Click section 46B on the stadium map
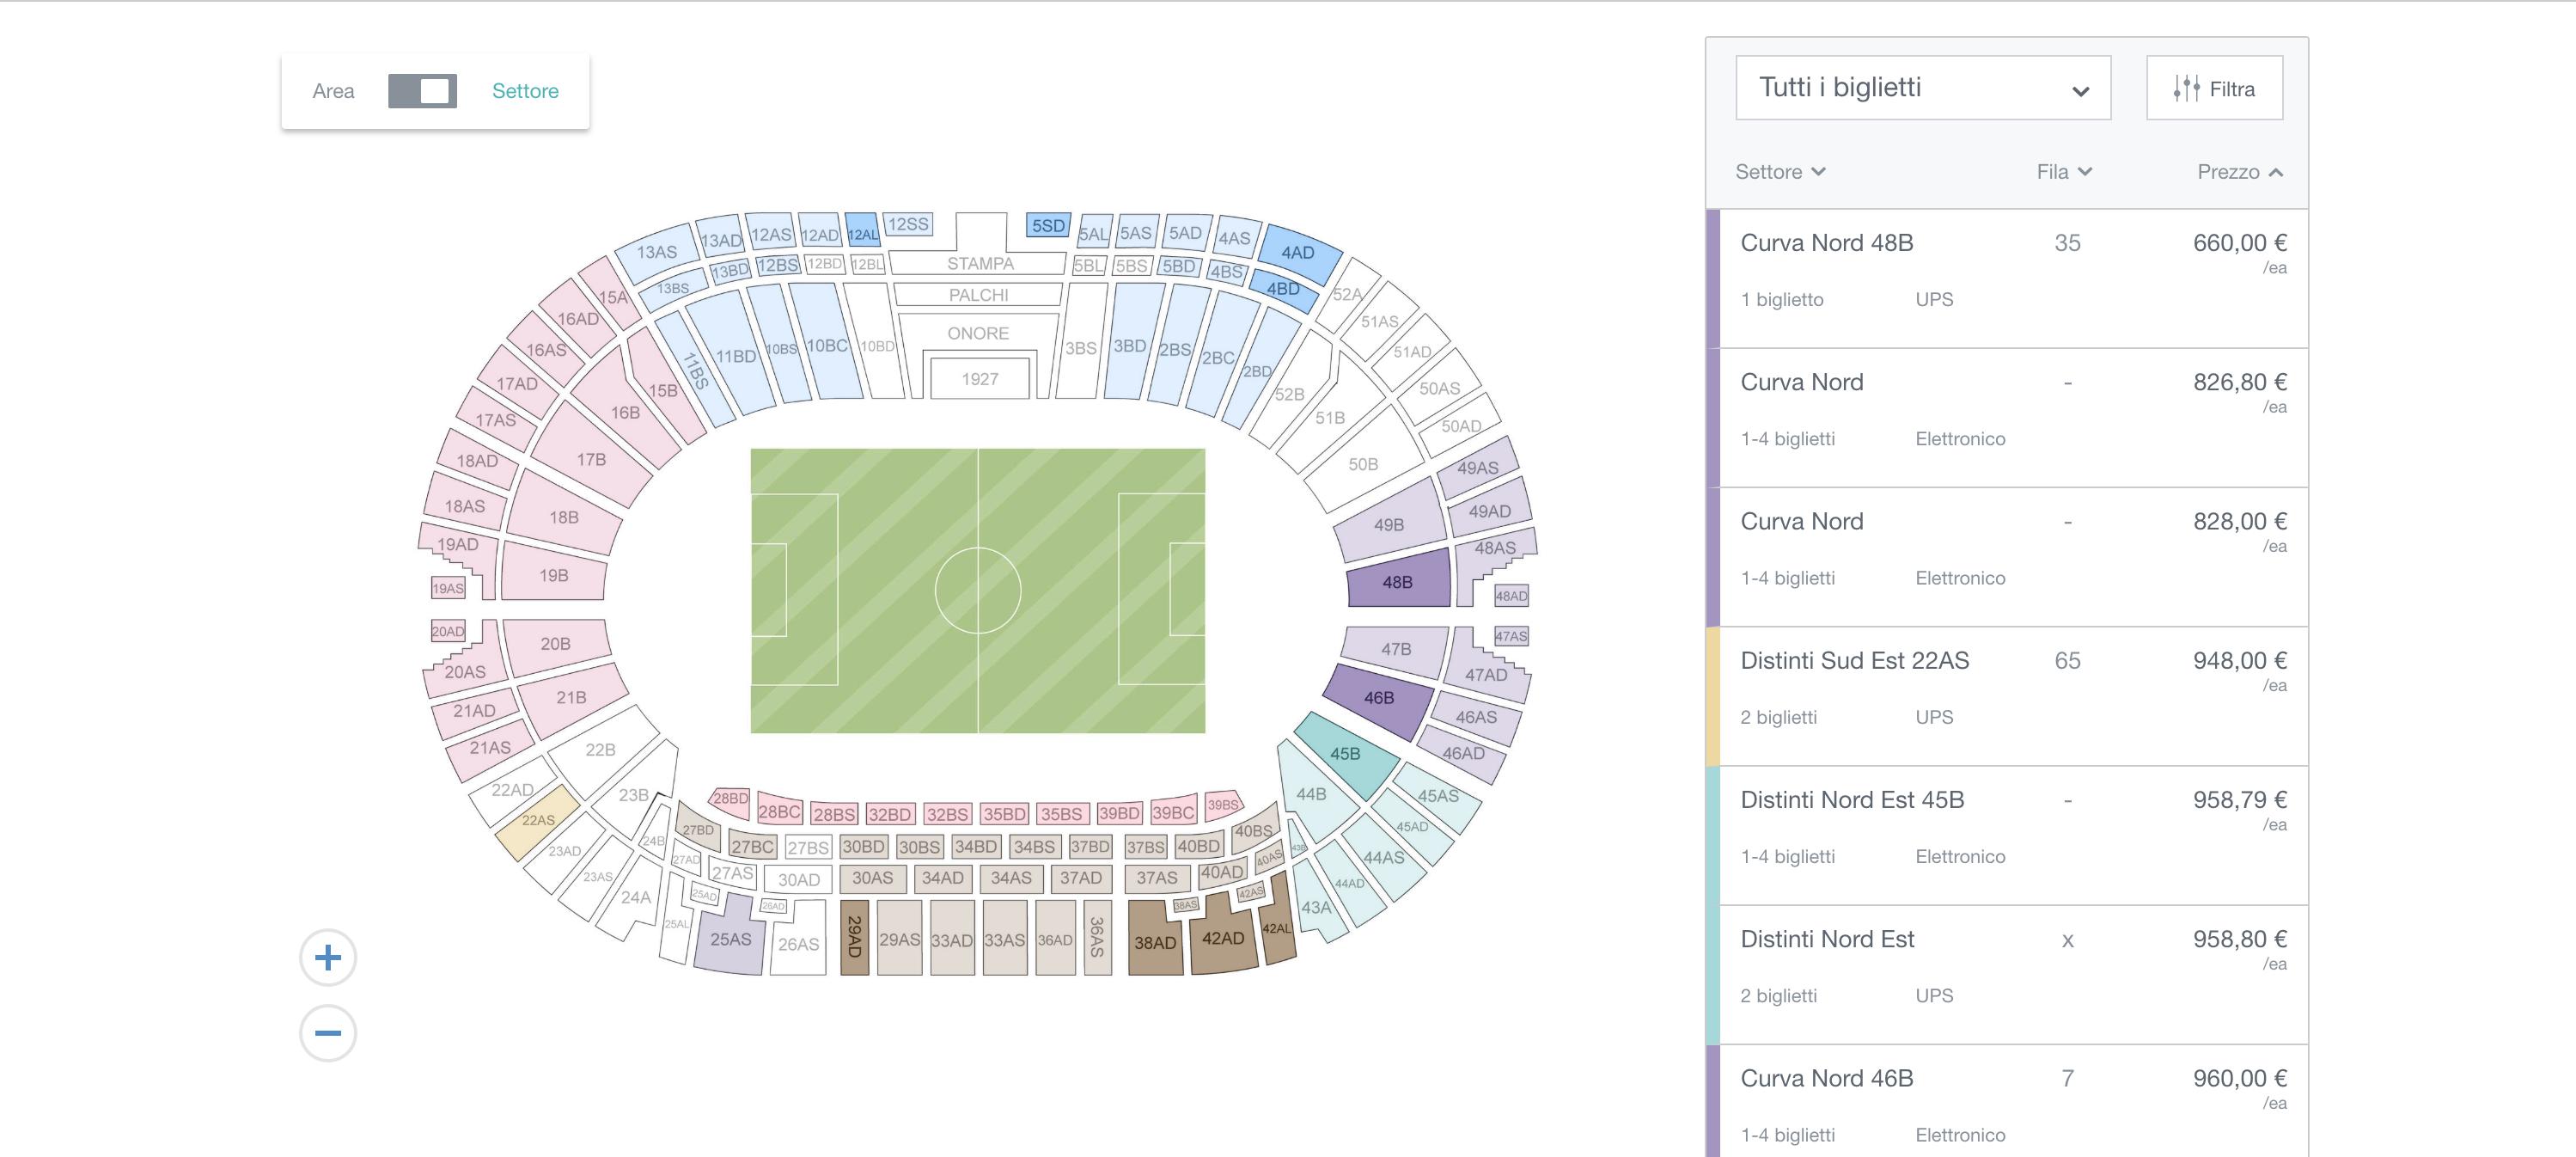The height and width of the screenshot is (1157, 2576). point(1378,698)
